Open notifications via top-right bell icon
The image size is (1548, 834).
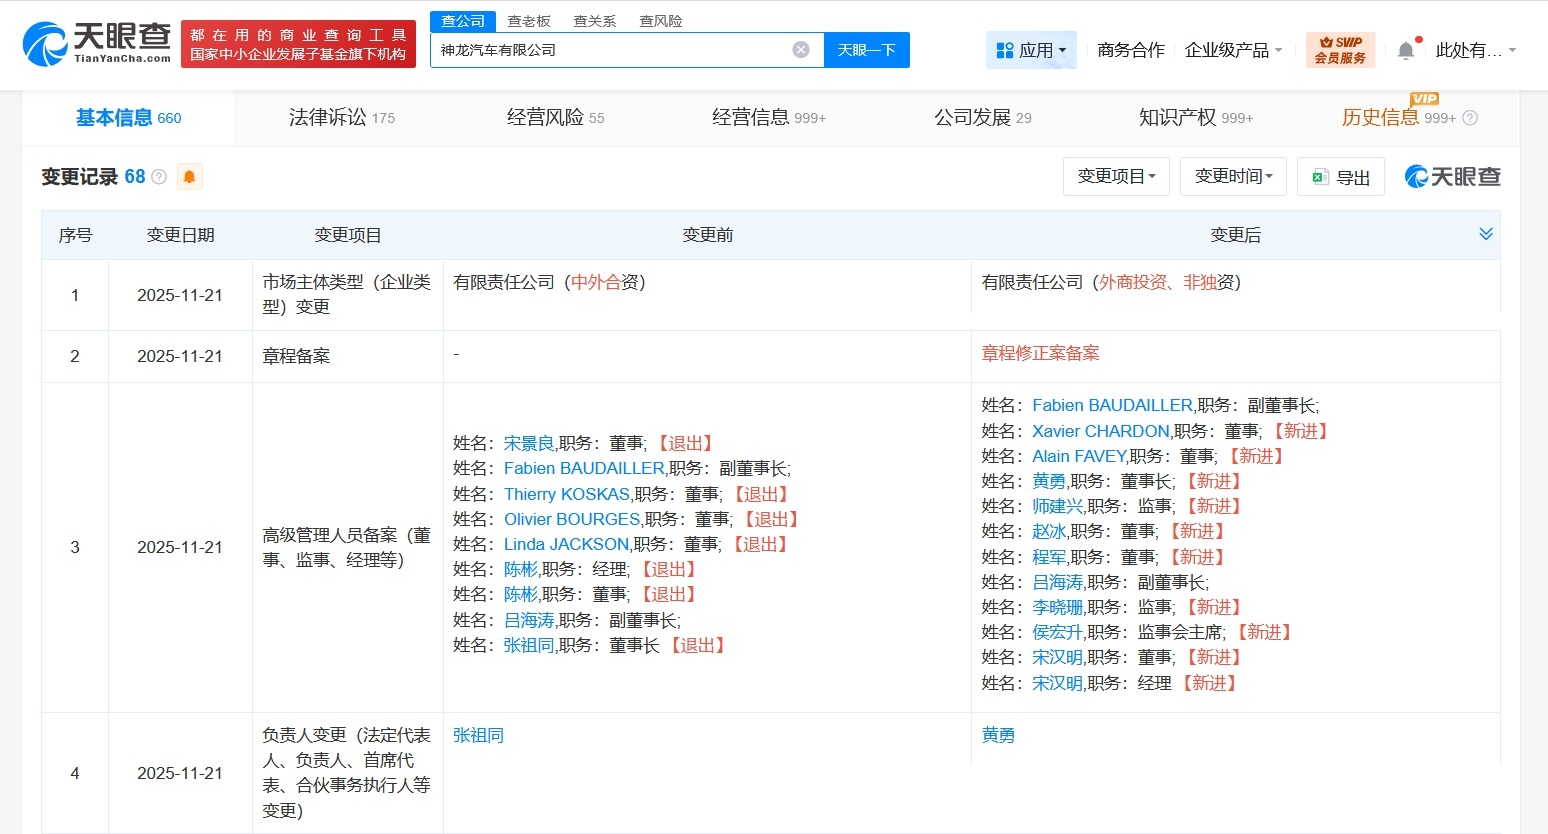[1405, 49]
